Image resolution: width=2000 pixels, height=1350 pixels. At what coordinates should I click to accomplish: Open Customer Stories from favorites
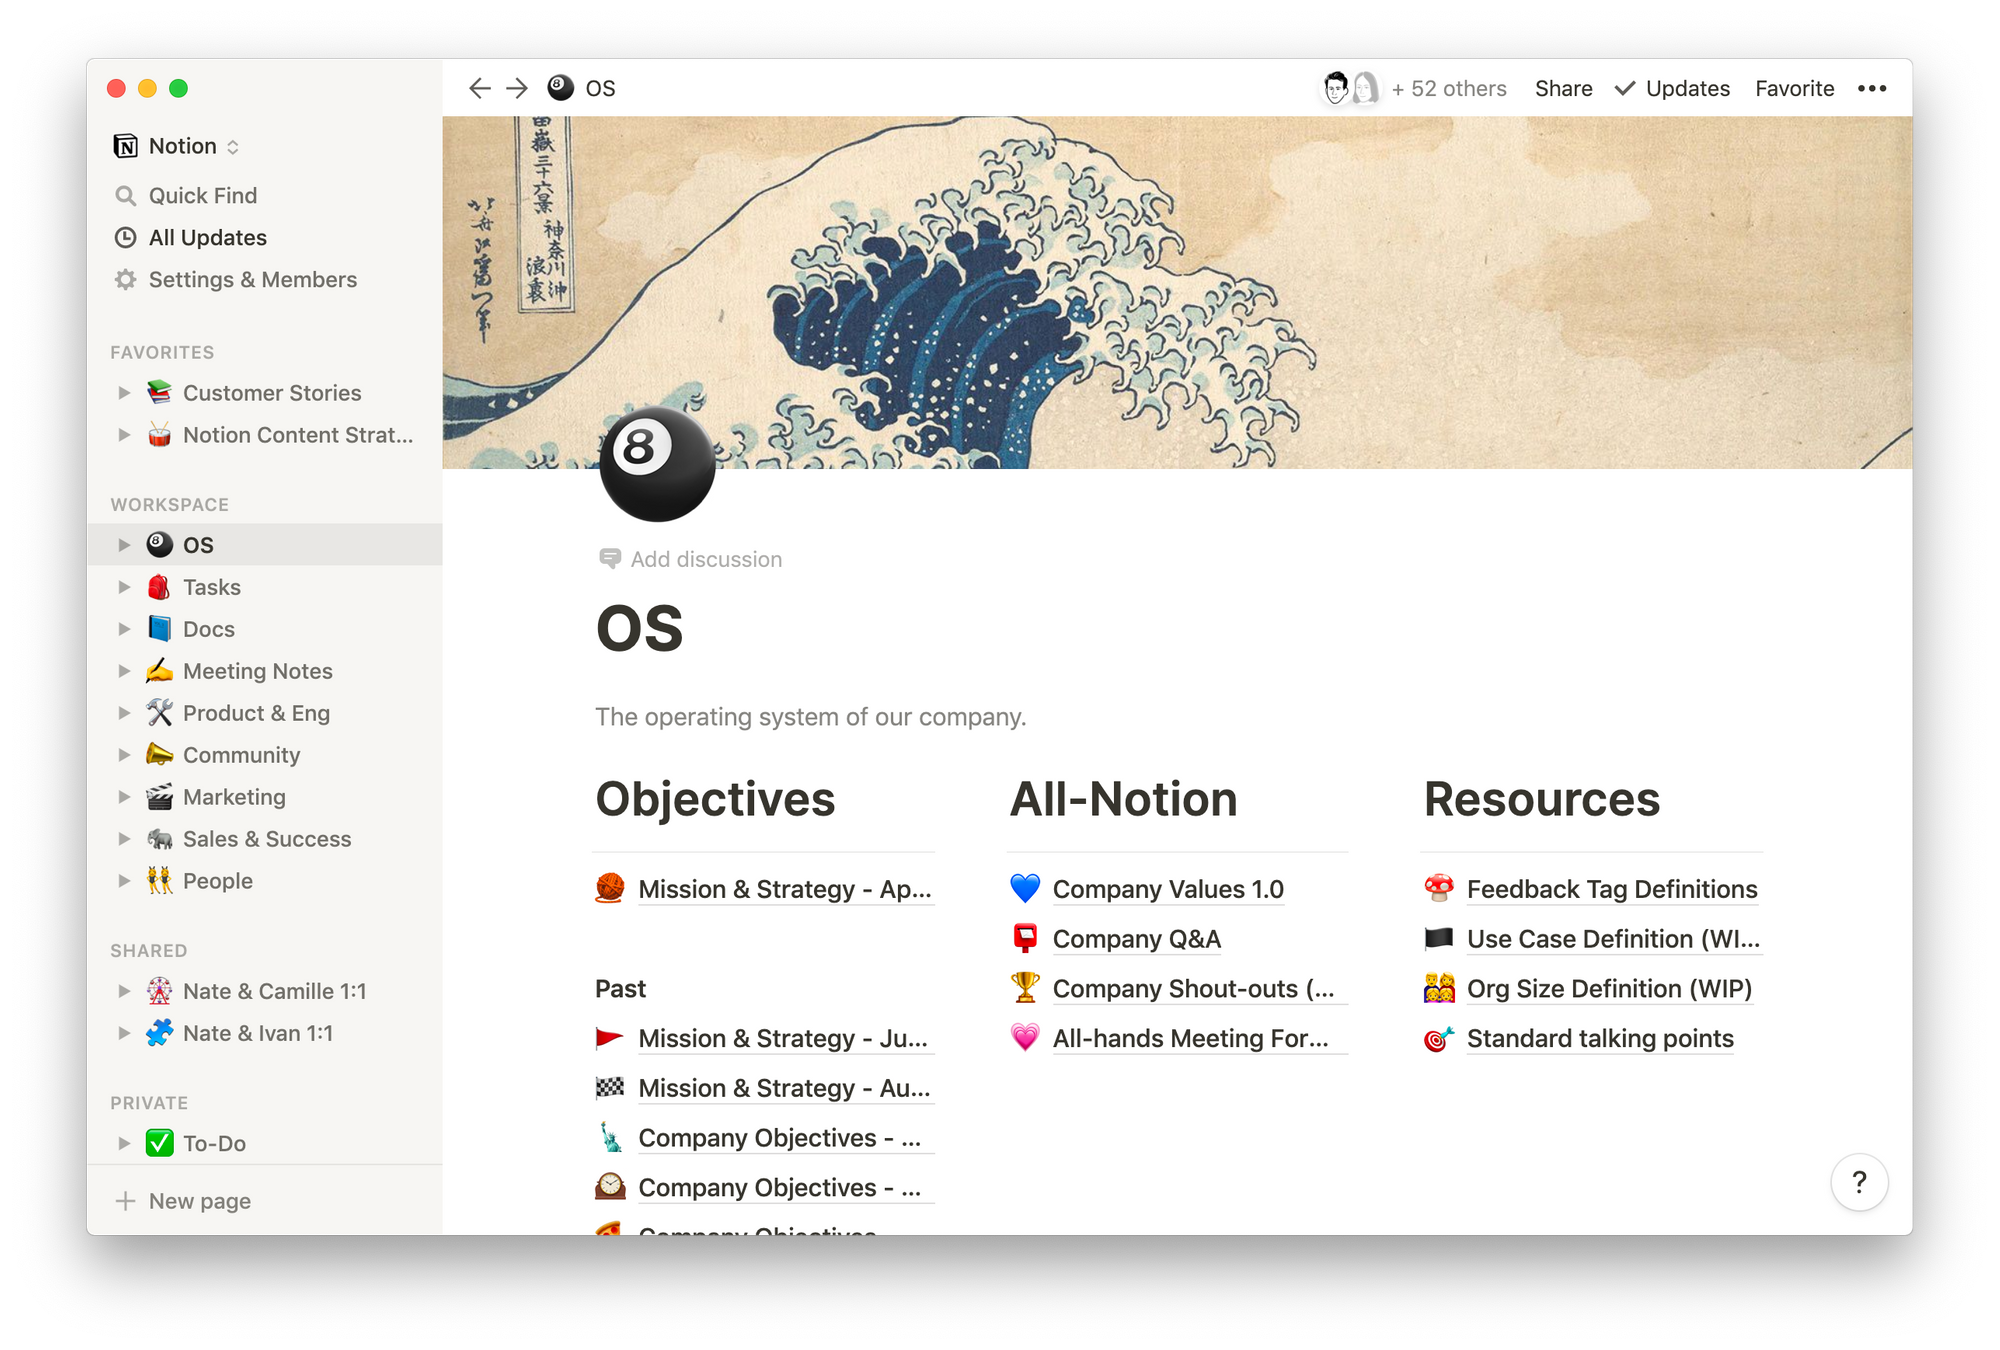click(271, 393)
